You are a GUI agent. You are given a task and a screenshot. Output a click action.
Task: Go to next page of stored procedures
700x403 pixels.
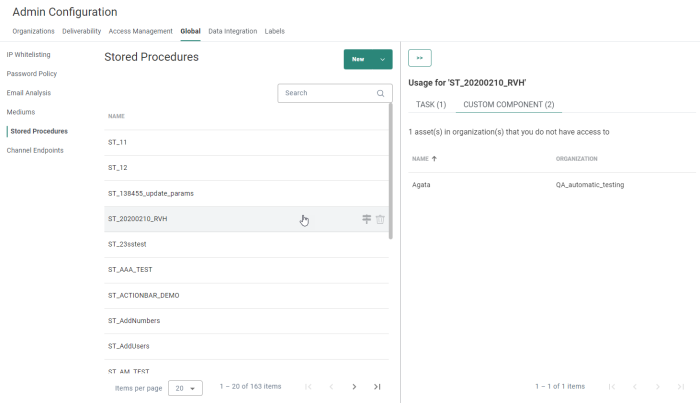point(354,386)
